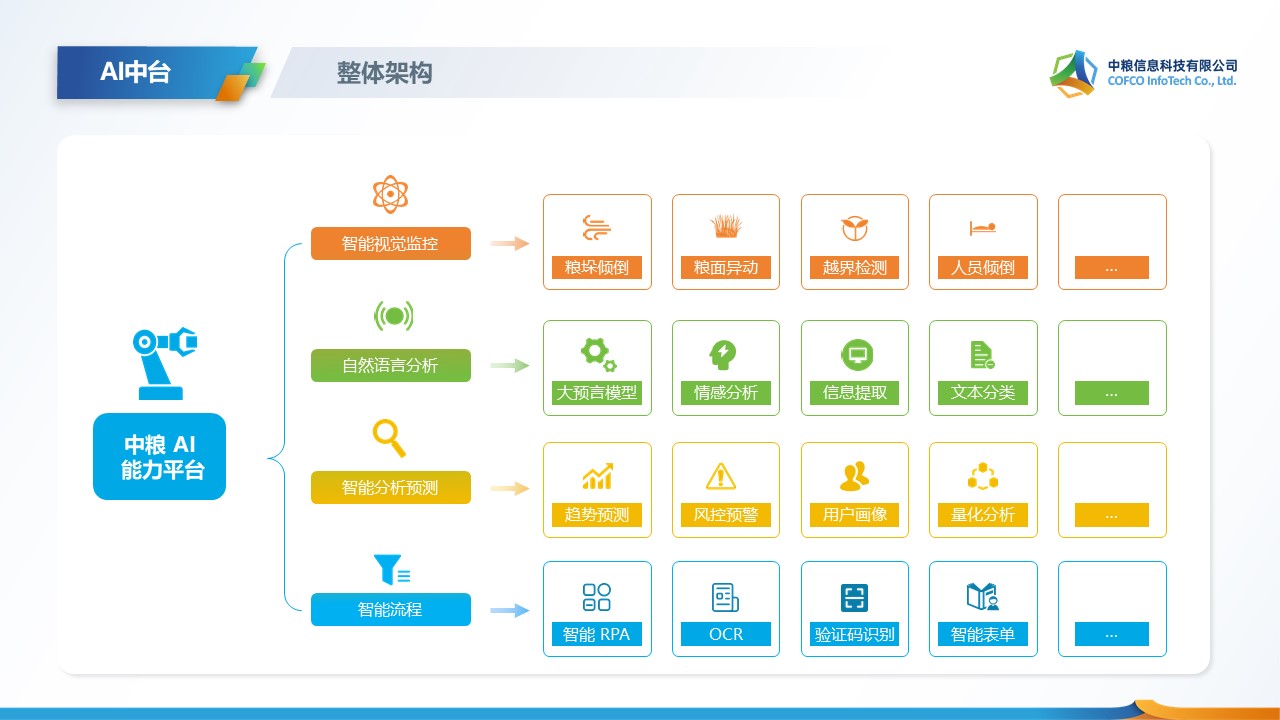Select the 自然语言分析 green button
The width and height of the screenshot is (1280, 720).
coord(390,365)
